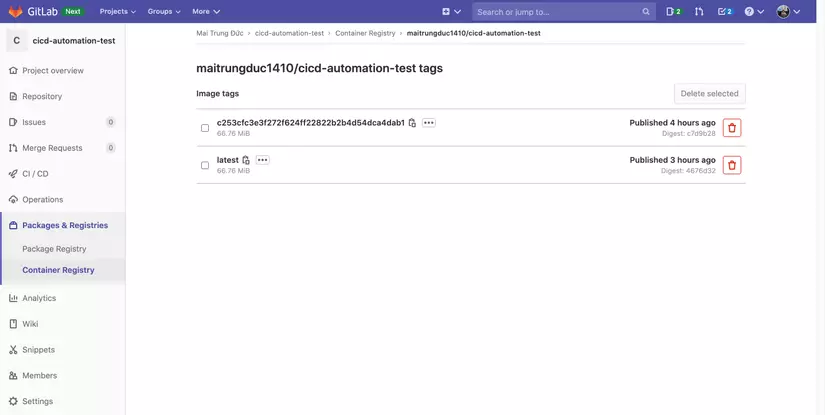This screenshot has width=825, height=415.
Task: Copy the c253cfc3e3f tag path
Action: coord(412,123)
